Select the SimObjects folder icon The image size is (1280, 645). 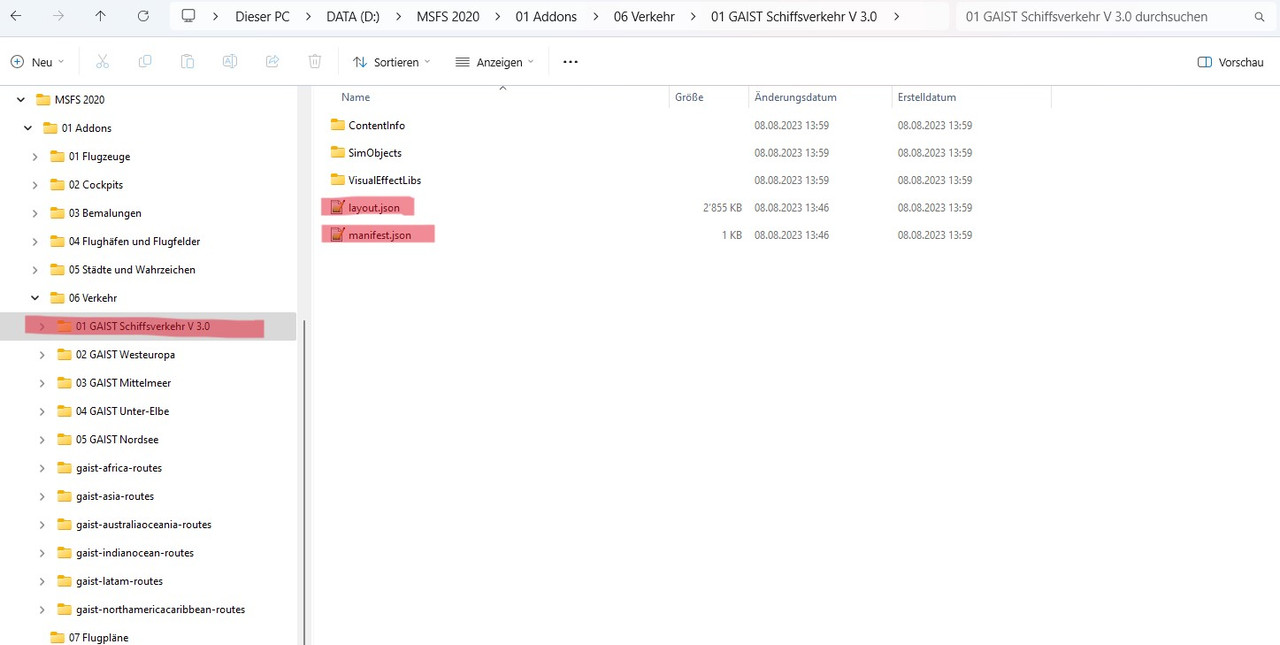pyautogui.click(x=337, y=153)
